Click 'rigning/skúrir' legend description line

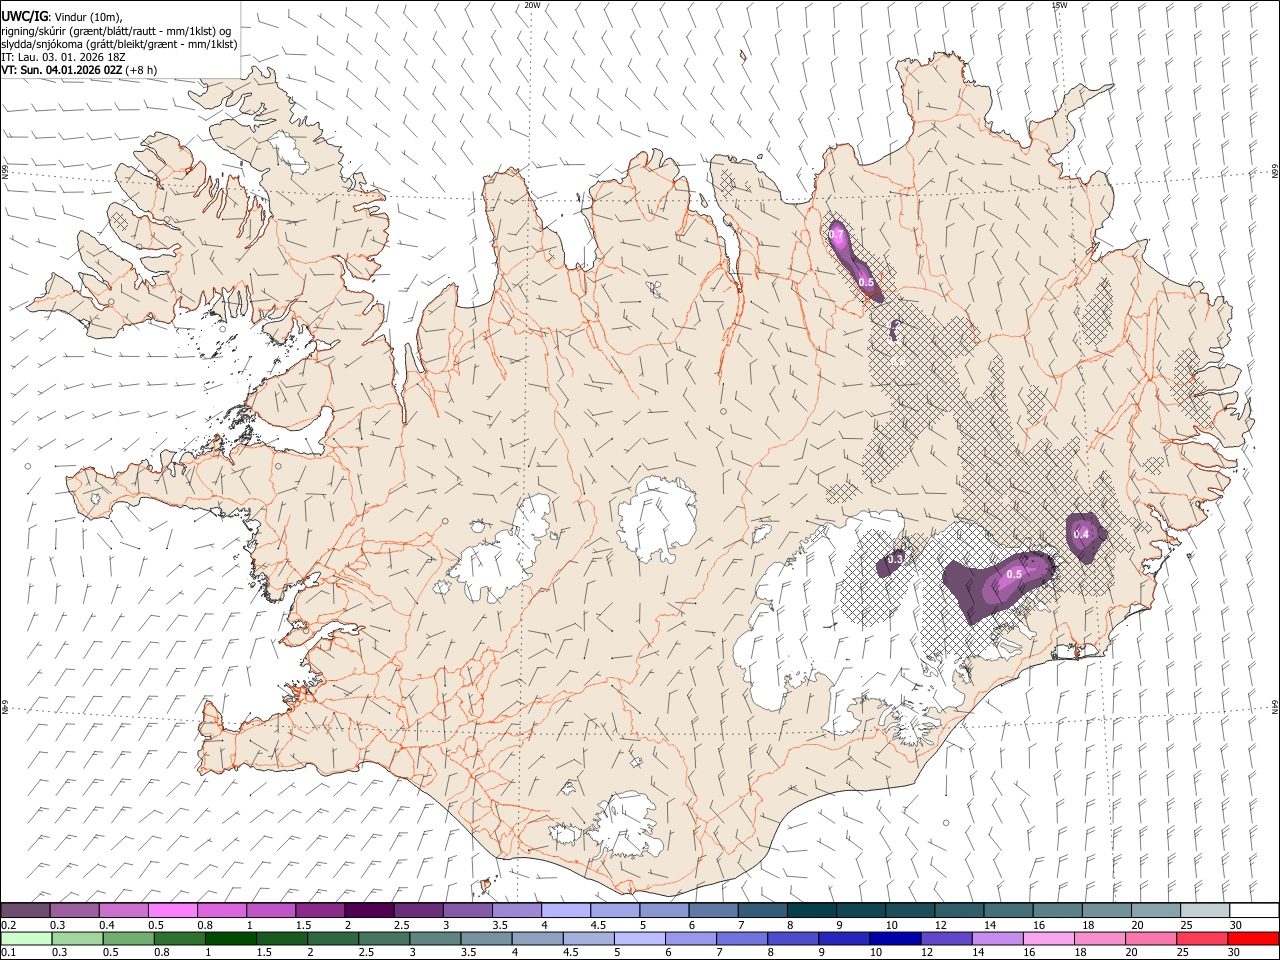click(x=116, y=30)
